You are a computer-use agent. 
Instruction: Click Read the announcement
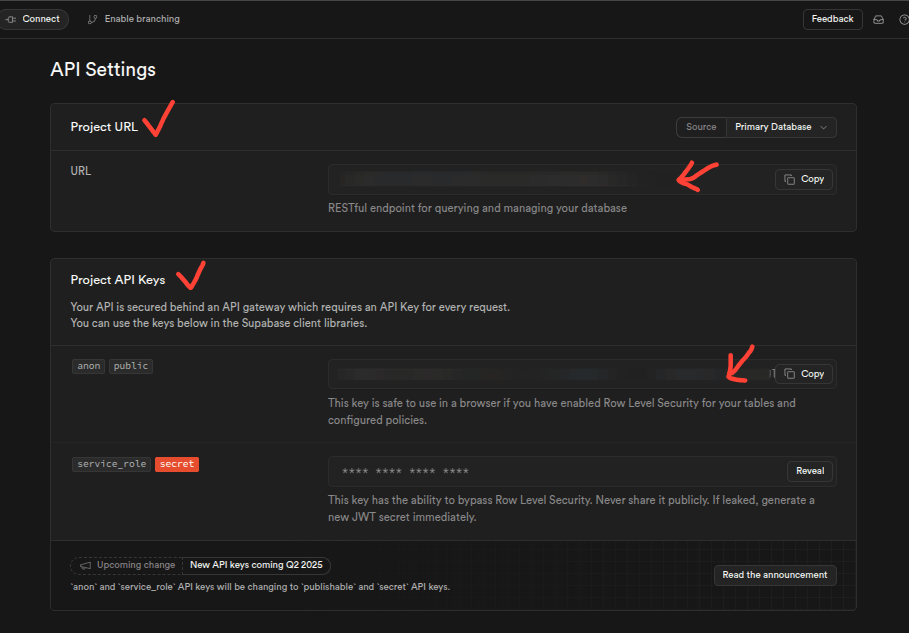(776, 575)
